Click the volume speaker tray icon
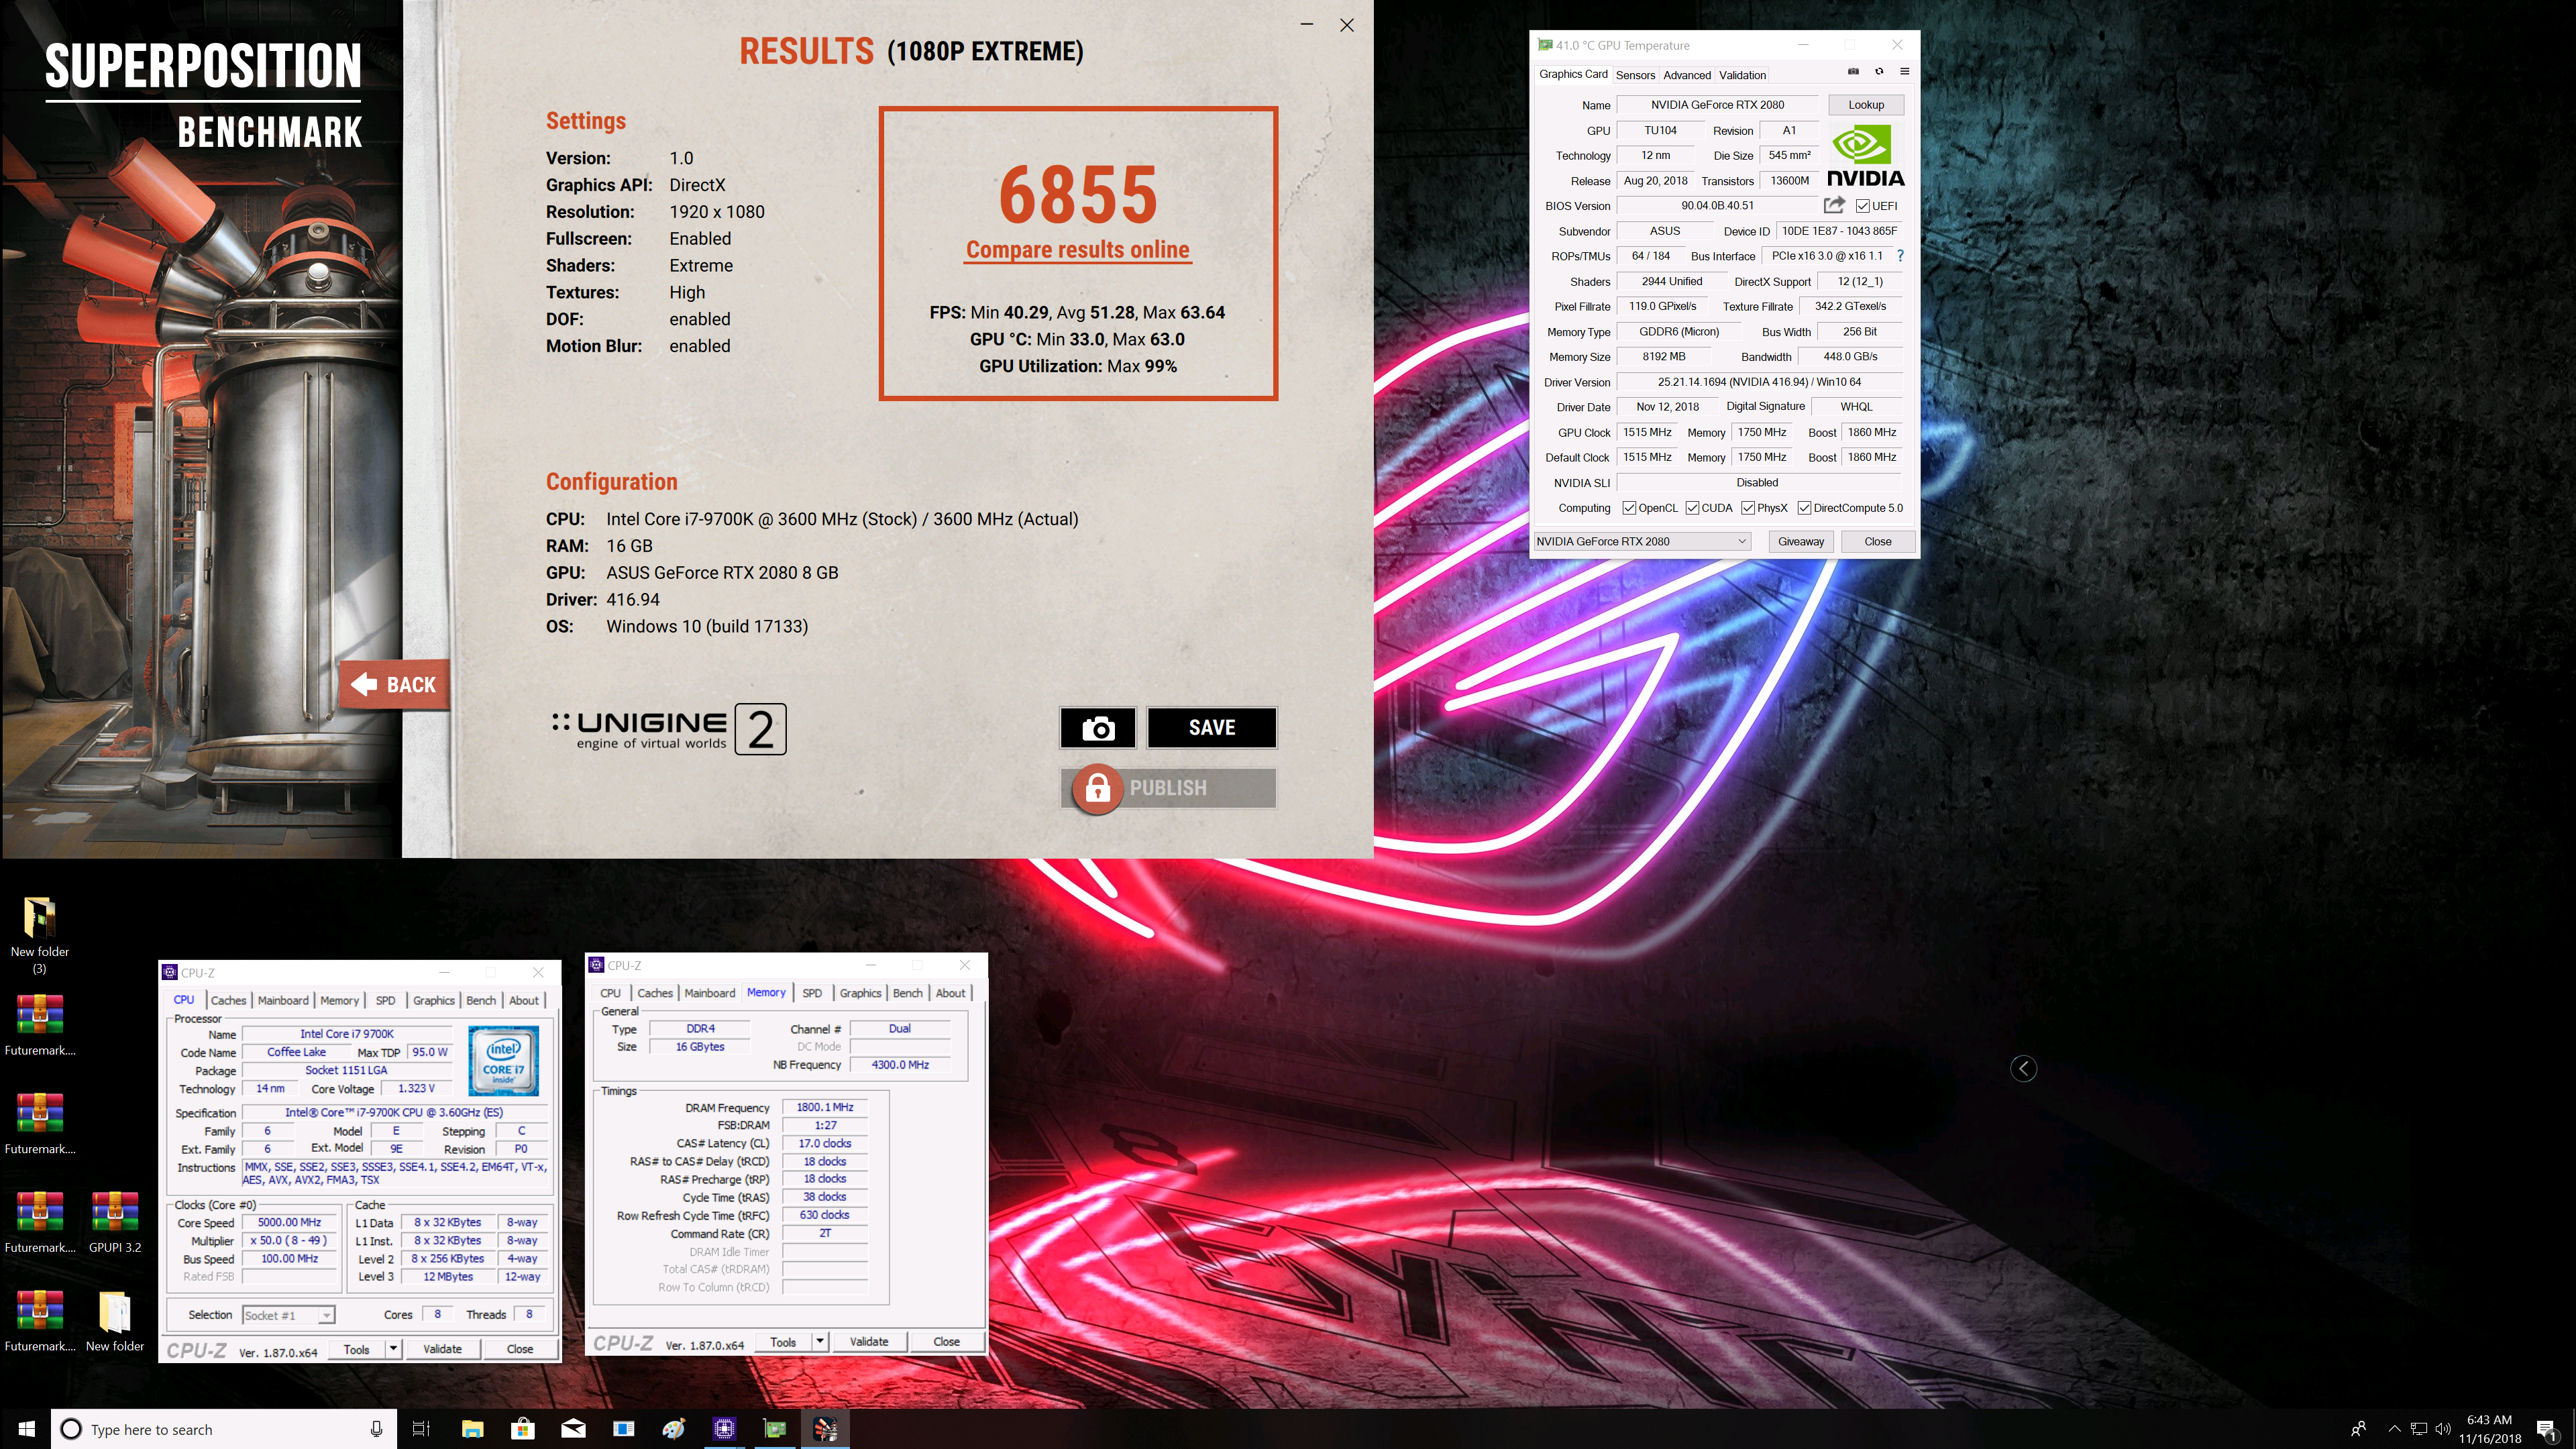Image resolution: width=2576 pixels, height=1449 pixels. coord(2443,1429)
